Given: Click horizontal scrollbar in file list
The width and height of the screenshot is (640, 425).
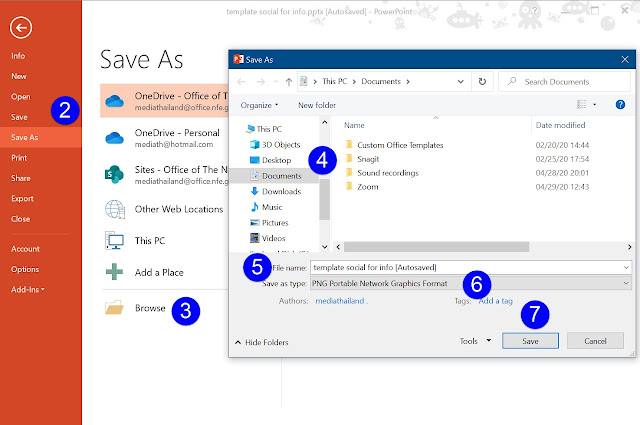Looking at the screenshot, I should coord(436,247).
